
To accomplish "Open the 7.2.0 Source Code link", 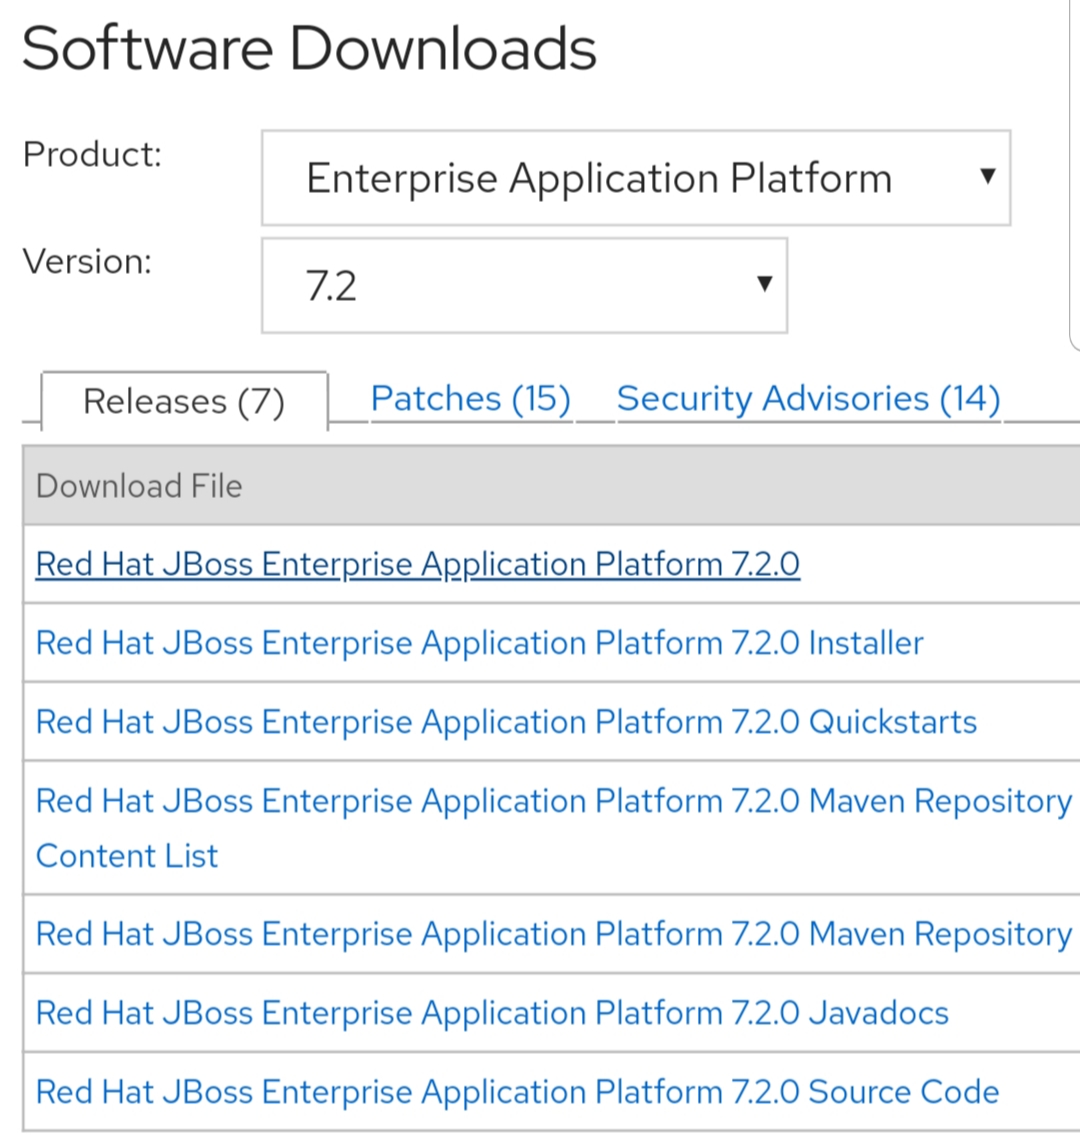I will click(x=517, y=1092).
